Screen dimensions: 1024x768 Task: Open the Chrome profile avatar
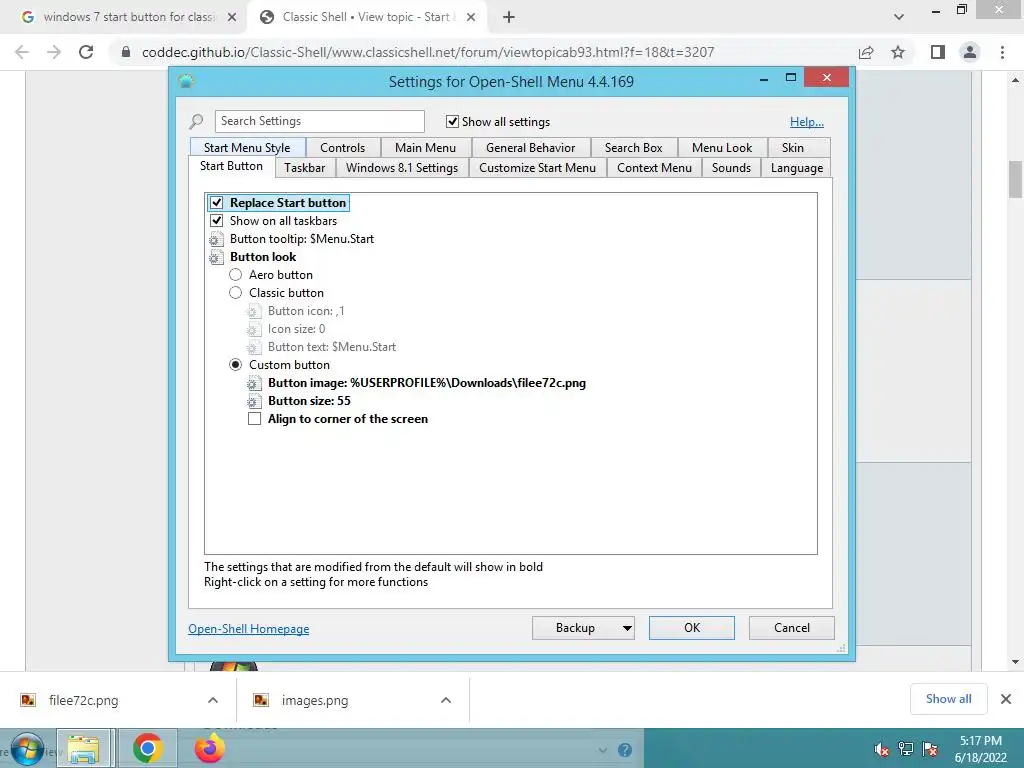(970, 52)
